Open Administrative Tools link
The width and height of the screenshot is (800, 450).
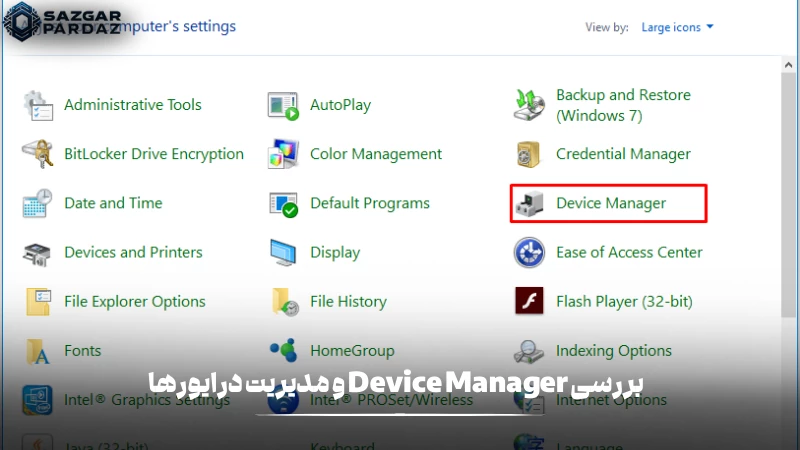pos(133,105)
